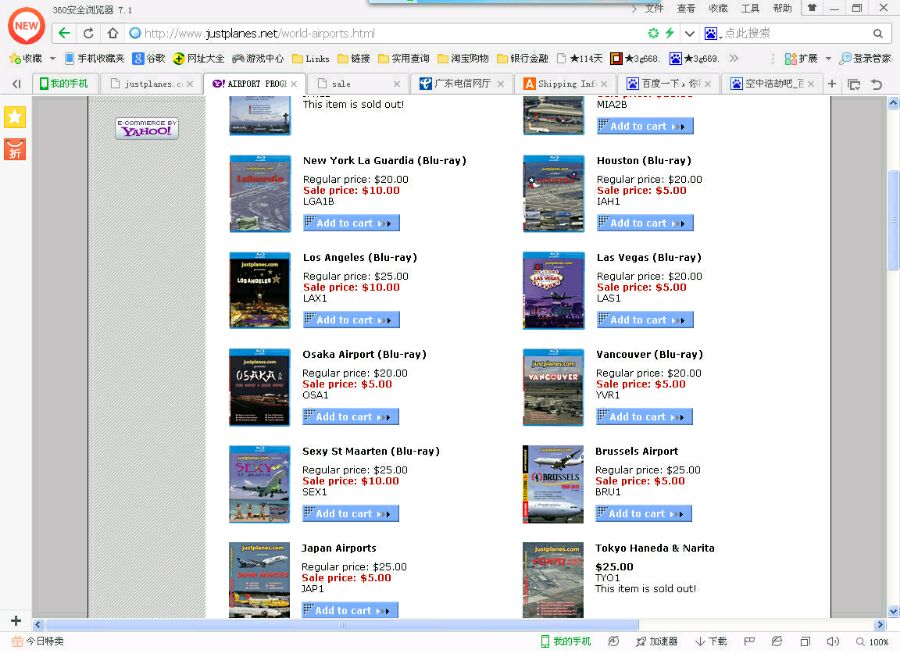Click the green recycle compatibility icon
Viewport: 900px width, 652px height.
click(x=653, y=33)
